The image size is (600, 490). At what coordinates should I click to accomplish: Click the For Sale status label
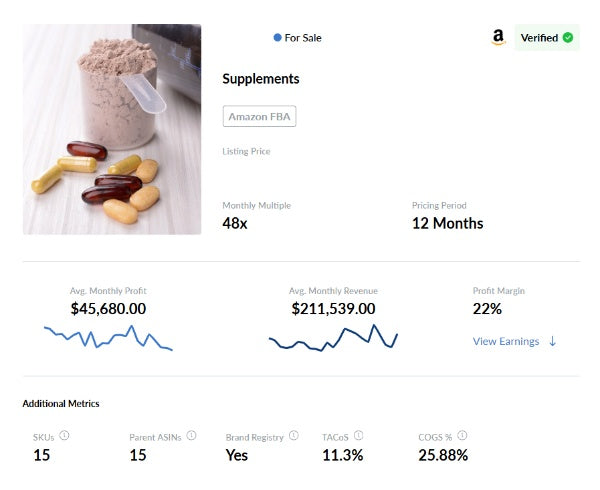(x=303, y=38)
